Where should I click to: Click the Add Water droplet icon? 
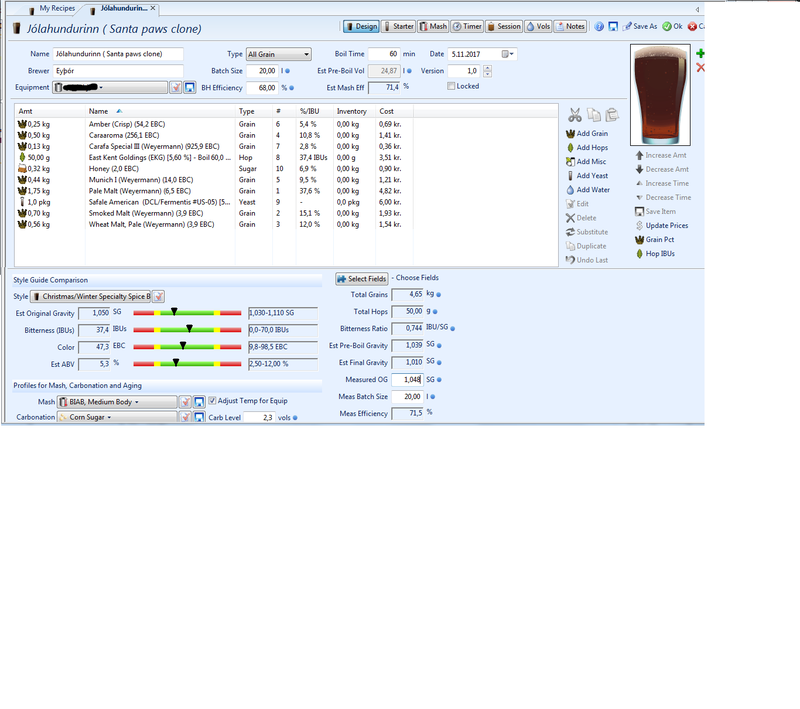[x=571, y=189]
